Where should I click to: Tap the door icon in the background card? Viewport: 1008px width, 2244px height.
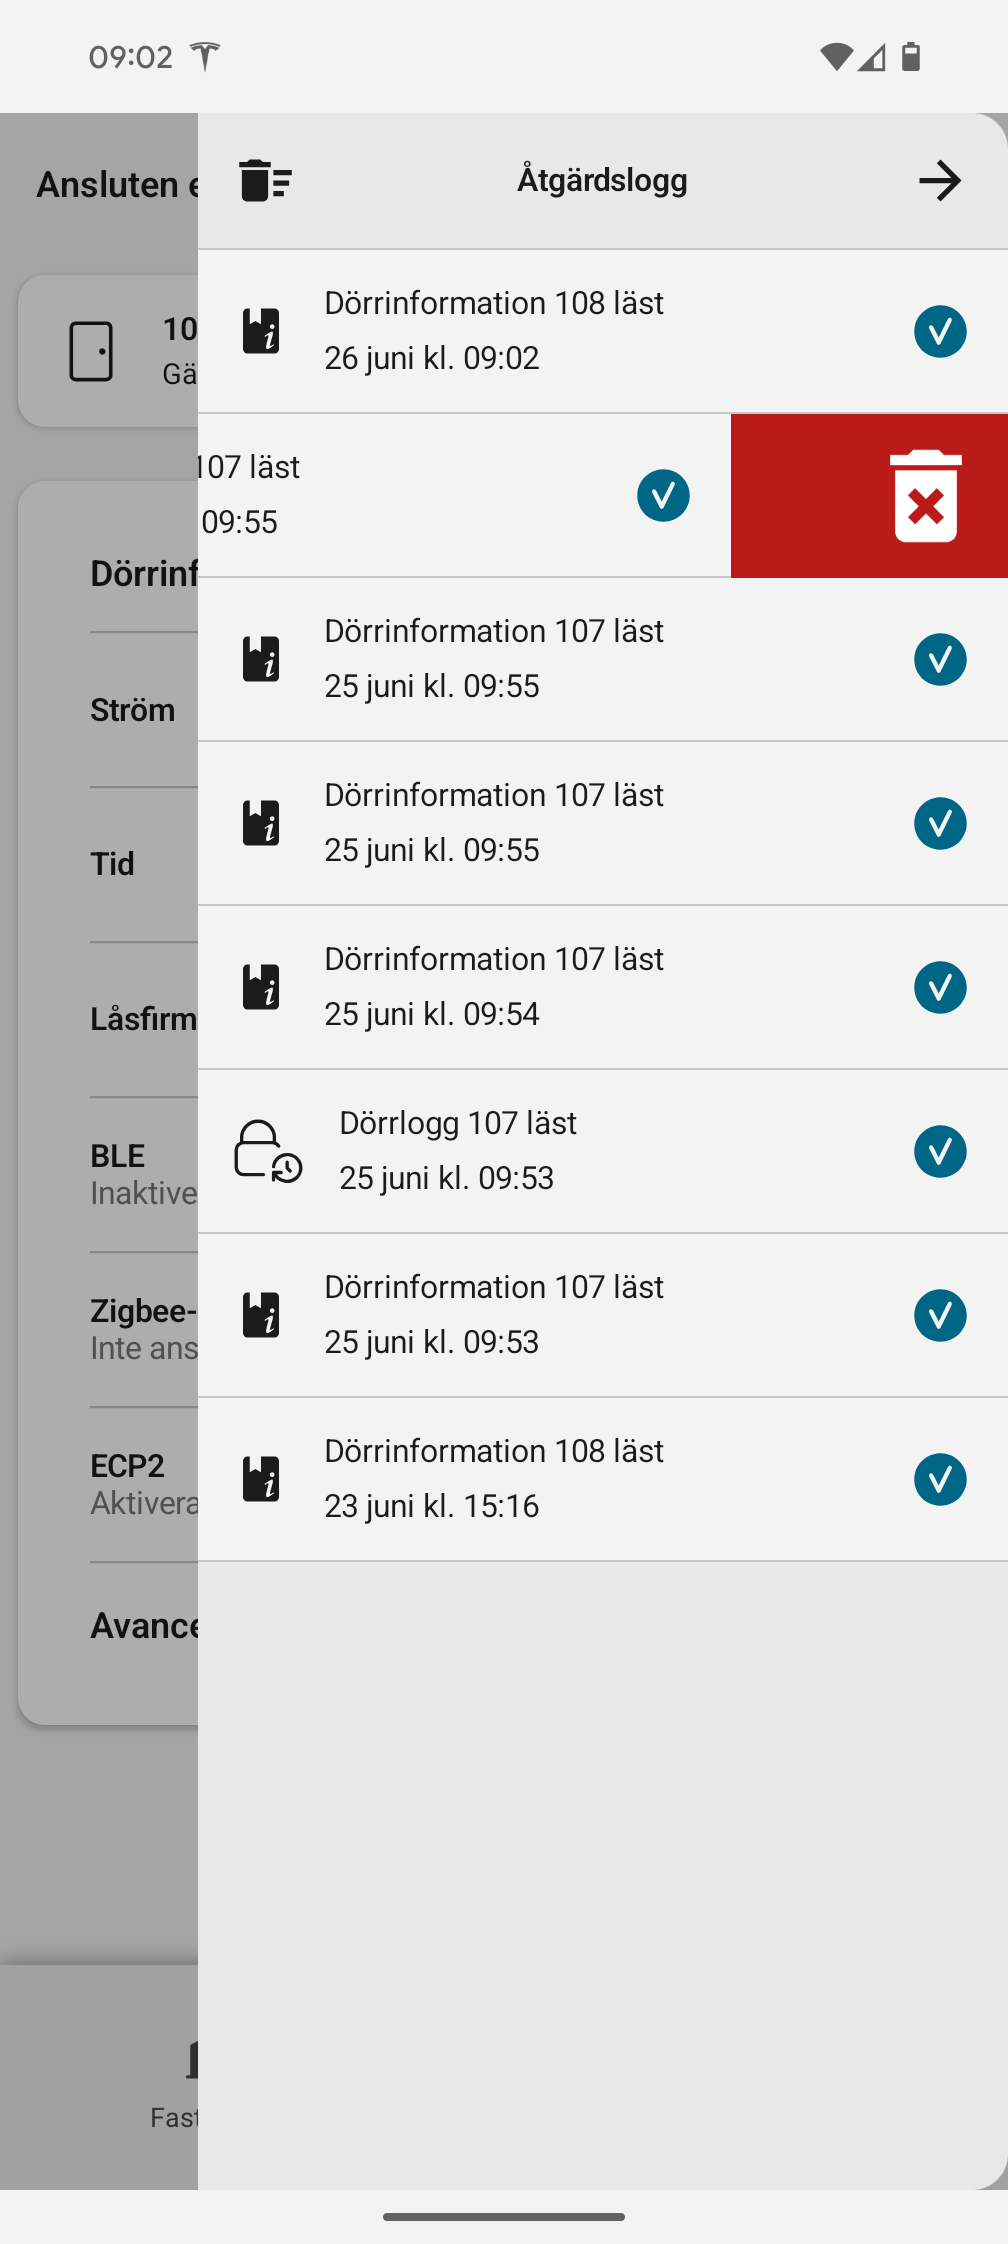[91, 351]
